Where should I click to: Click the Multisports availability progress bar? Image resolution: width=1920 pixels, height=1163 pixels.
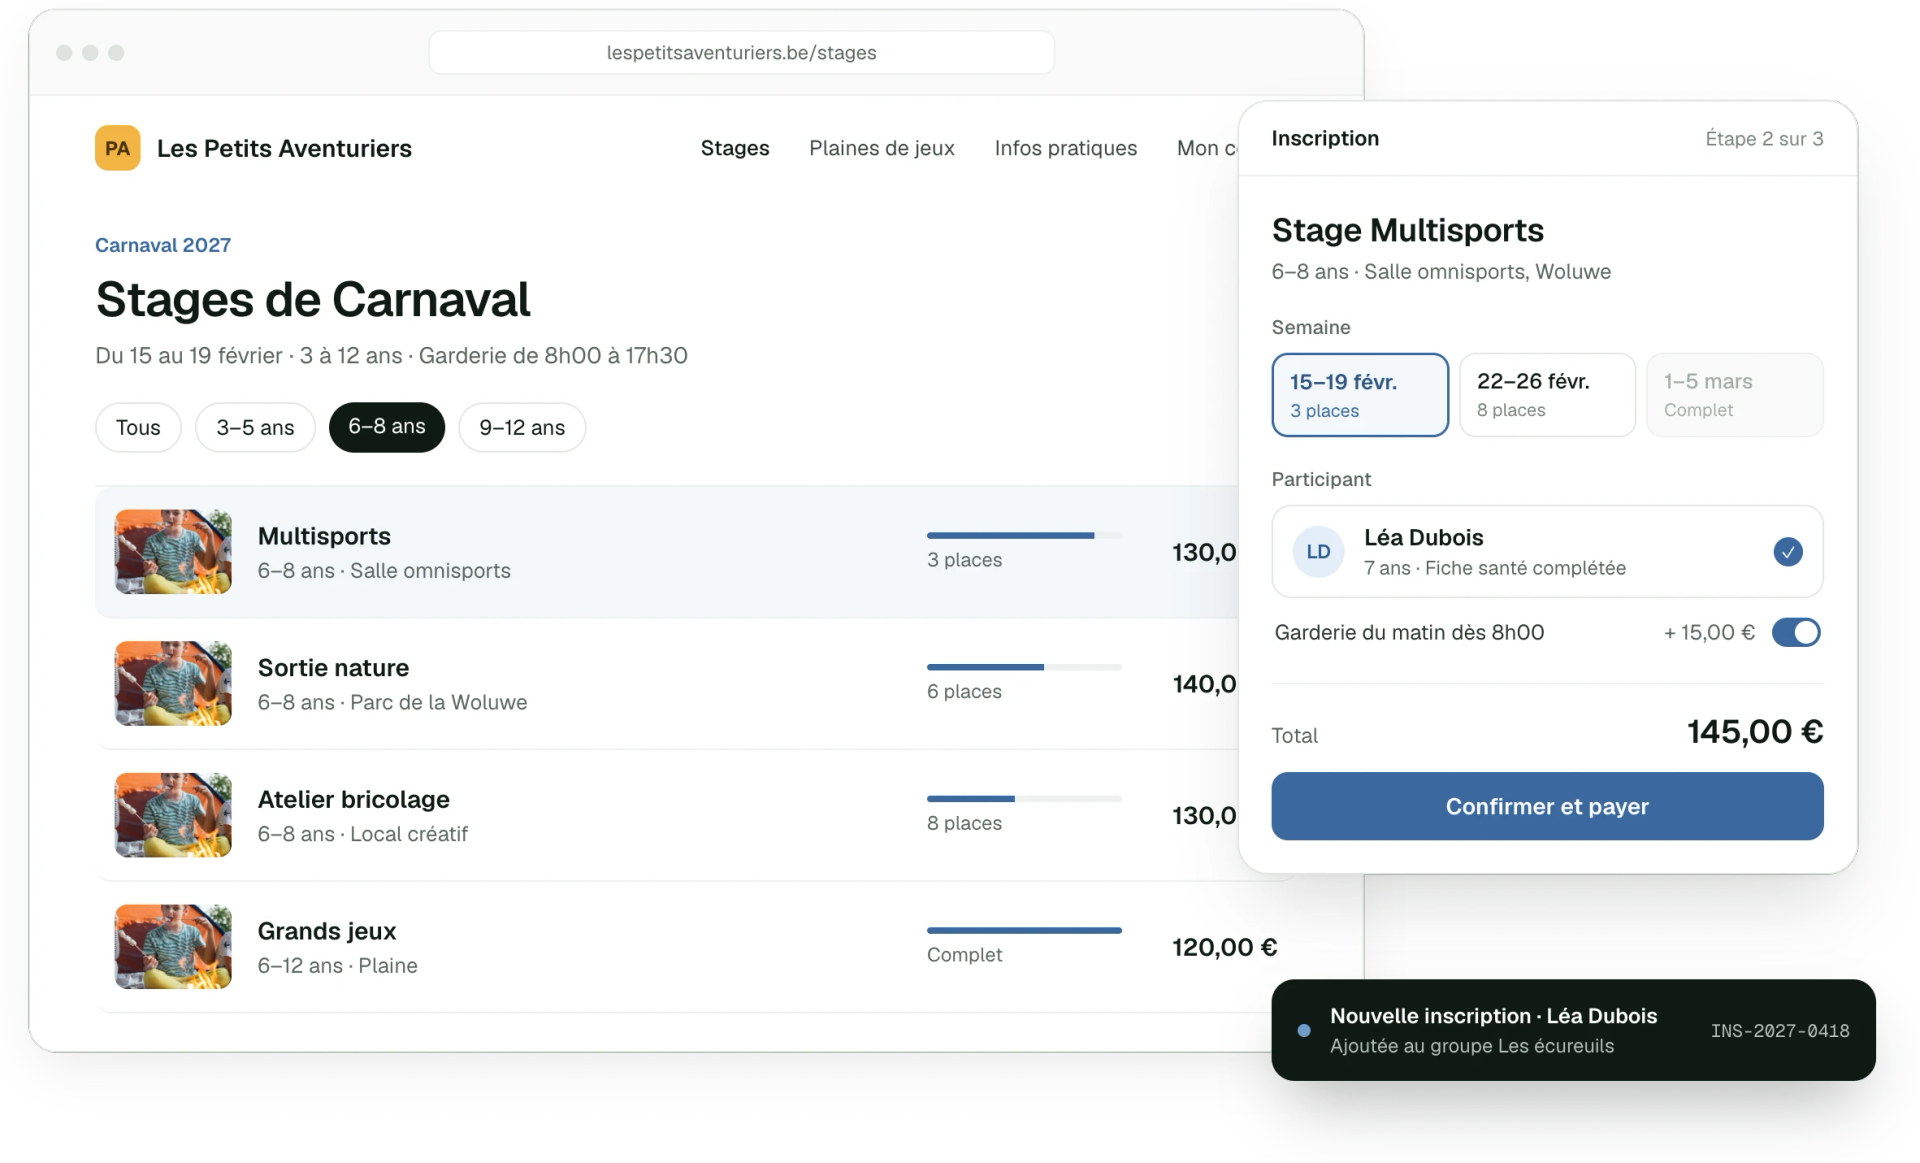tap(1024, 536)
